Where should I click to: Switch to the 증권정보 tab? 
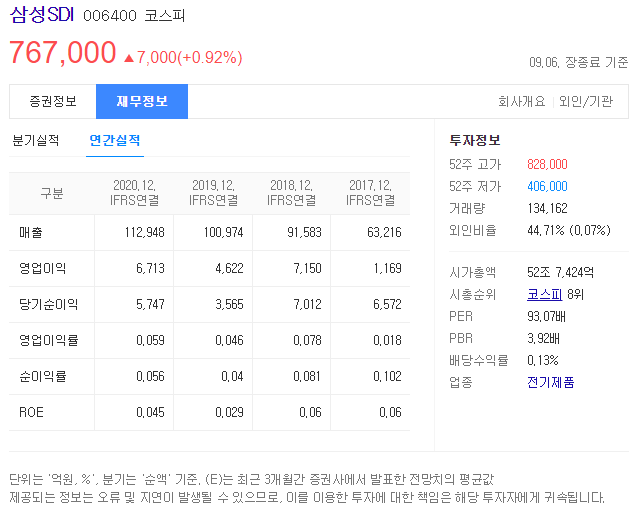[53, 101]
